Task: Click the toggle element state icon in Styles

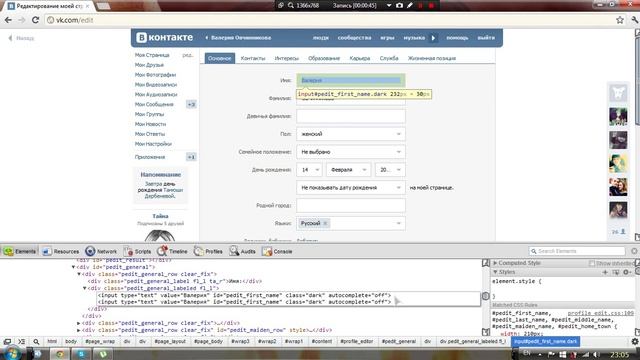Action: click(616, 272)
